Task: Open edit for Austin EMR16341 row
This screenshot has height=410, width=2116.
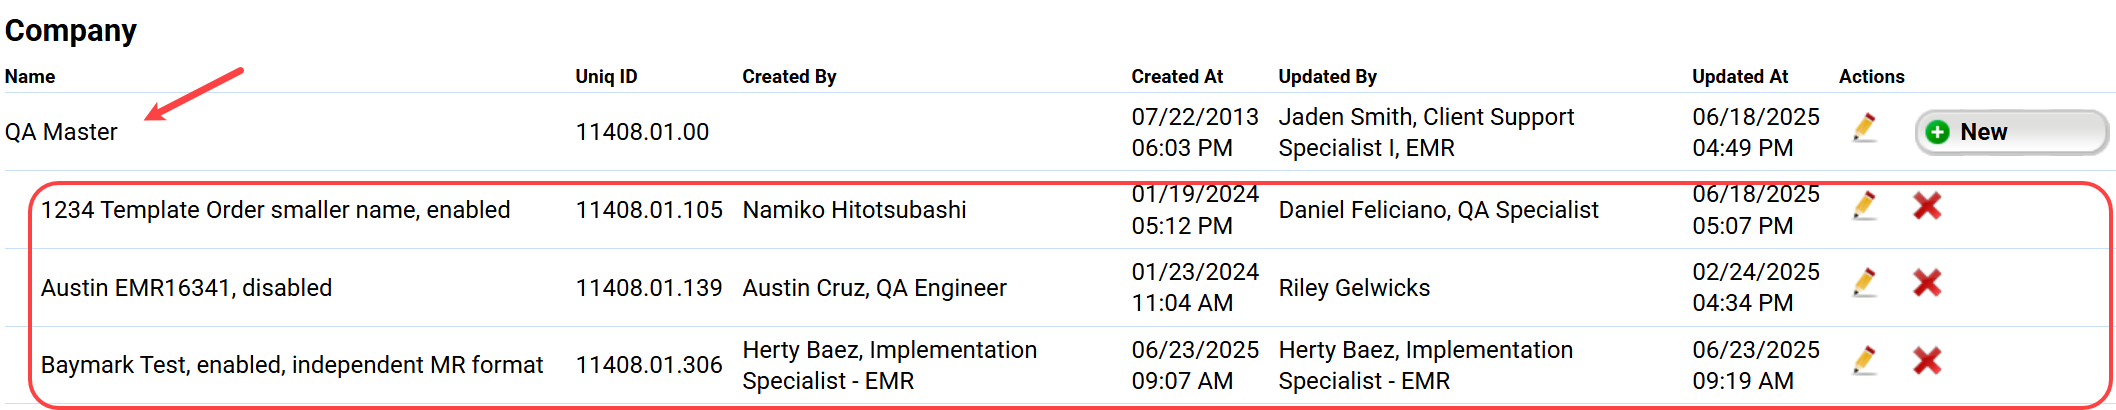Action: pos(1864,284)
